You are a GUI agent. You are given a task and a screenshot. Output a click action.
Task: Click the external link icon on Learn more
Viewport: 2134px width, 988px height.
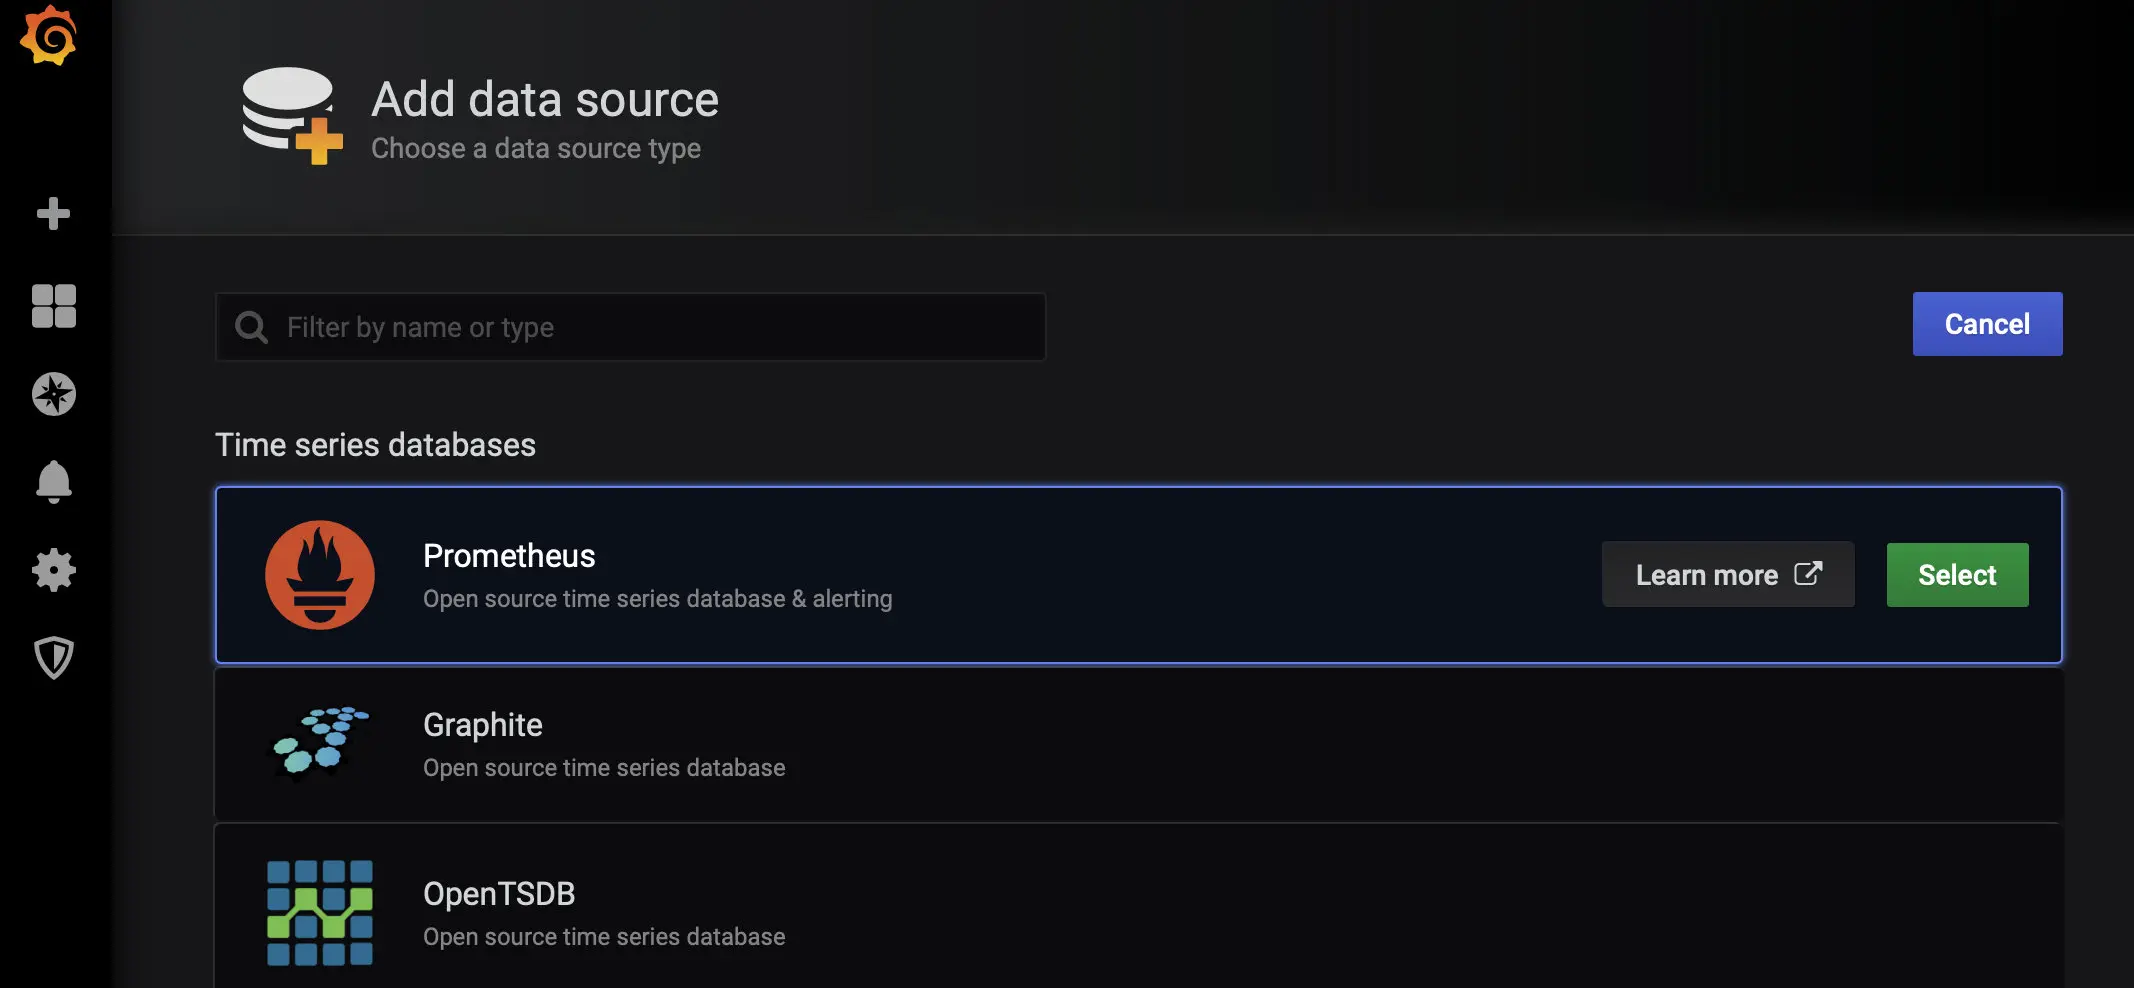[x=1808, y=574]
